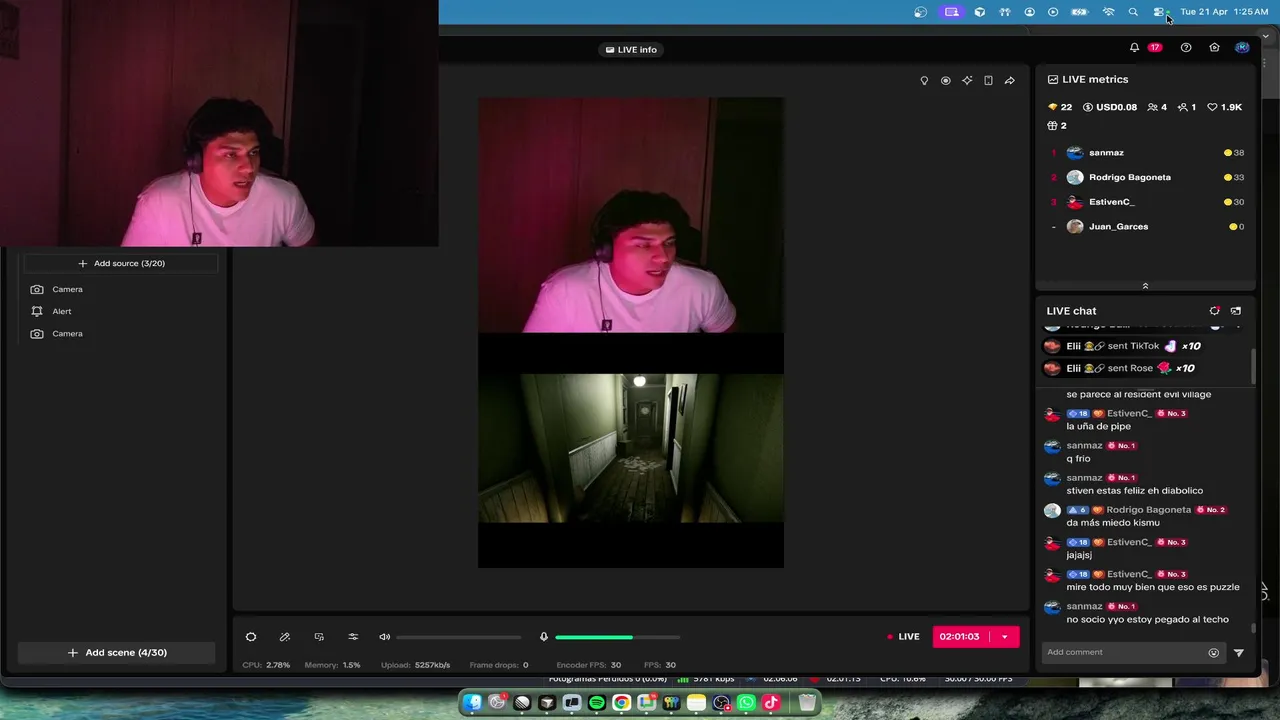The width and height of the screenshot is (1280, 720).
Task: Open the circular settings icon in bottom toolbar
Action: [x=251, y=637]
